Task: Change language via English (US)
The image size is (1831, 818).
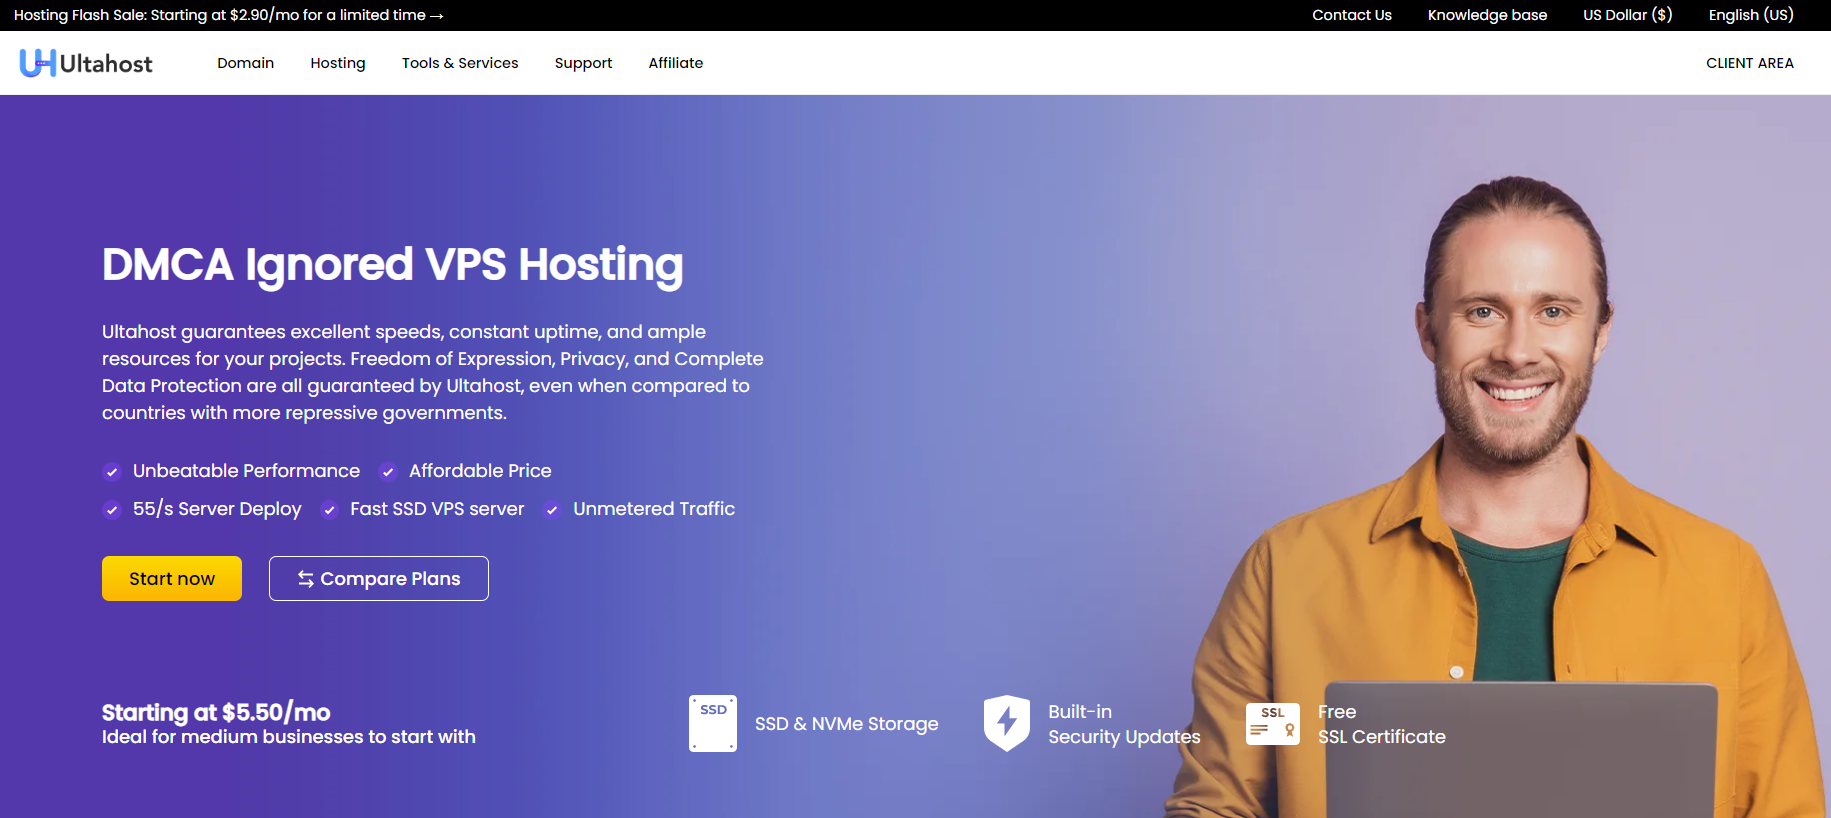Action: coord(1751,15)
